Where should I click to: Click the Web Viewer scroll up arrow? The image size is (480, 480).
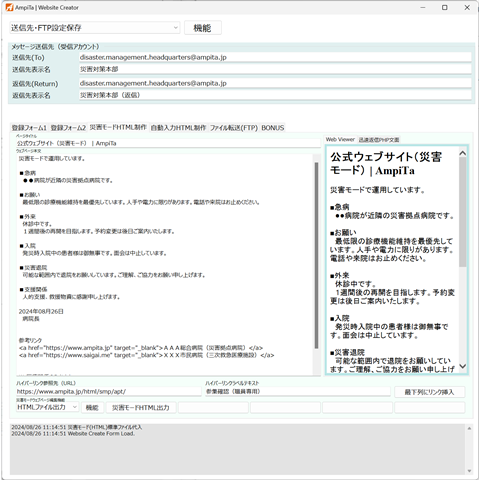coord(463,153)
